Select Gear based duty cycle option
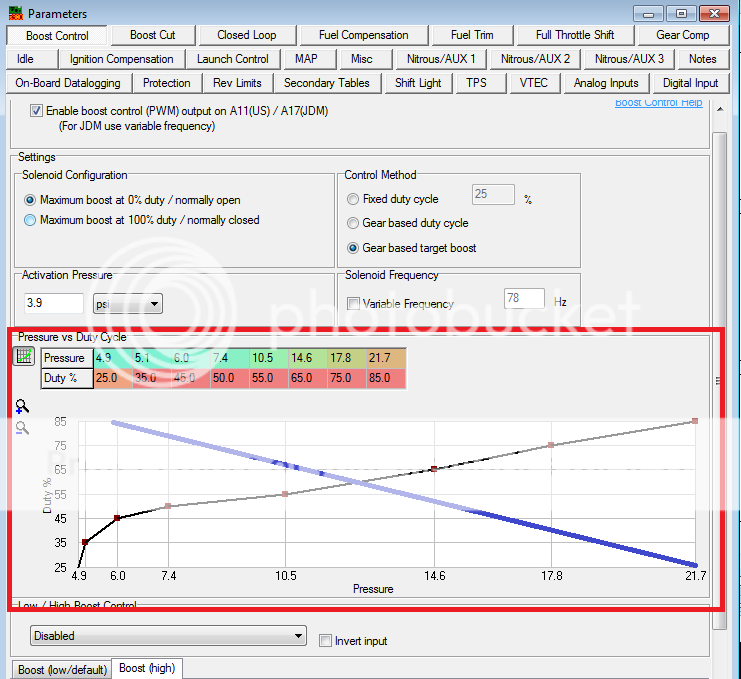This screenshot has width=741, height=679. point(353,223)
